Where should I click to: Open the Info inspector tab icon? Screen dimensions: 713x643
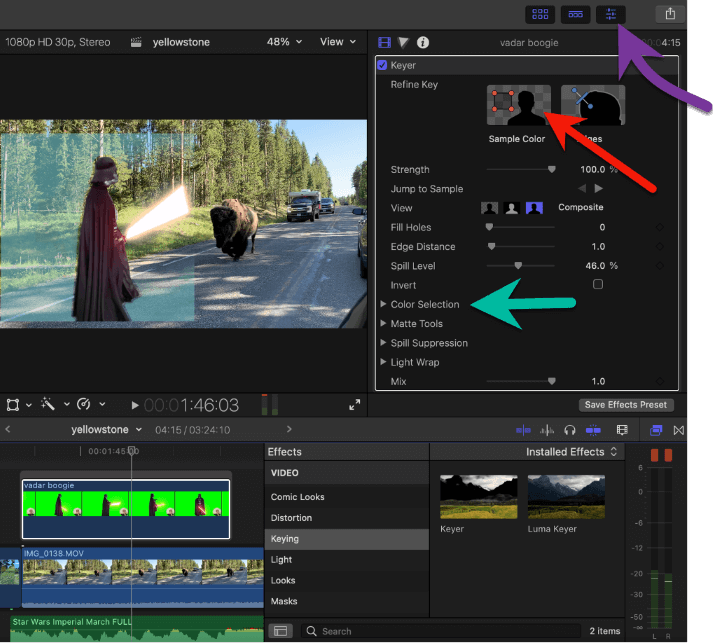click(x=423, y=42)
